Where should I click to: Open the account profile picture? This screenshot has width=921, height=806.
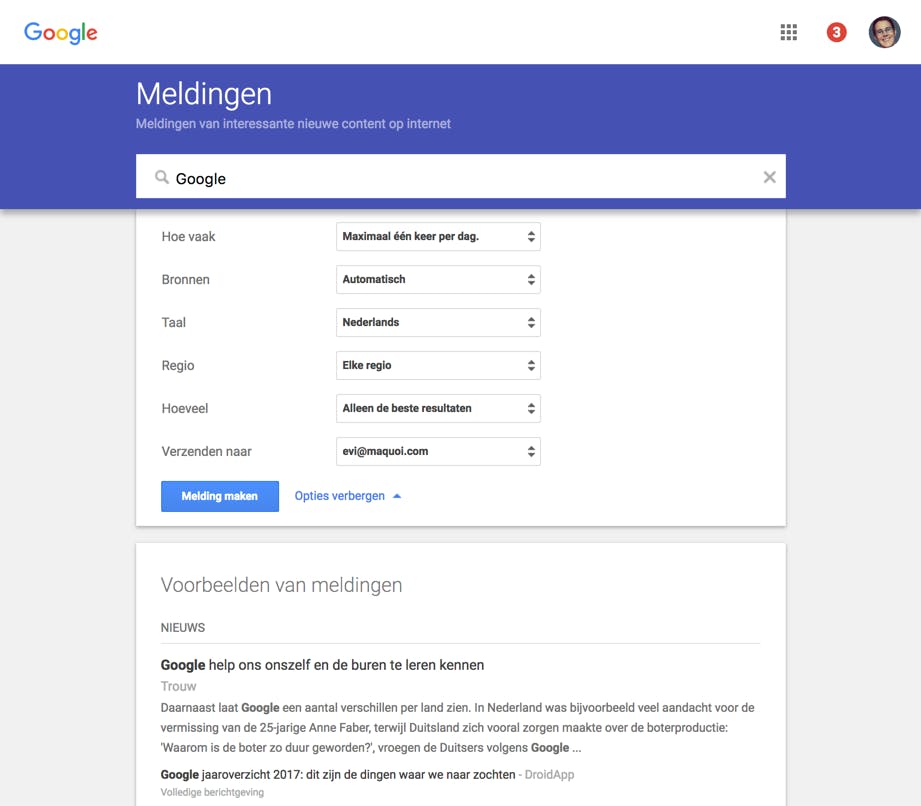point(884,32)
